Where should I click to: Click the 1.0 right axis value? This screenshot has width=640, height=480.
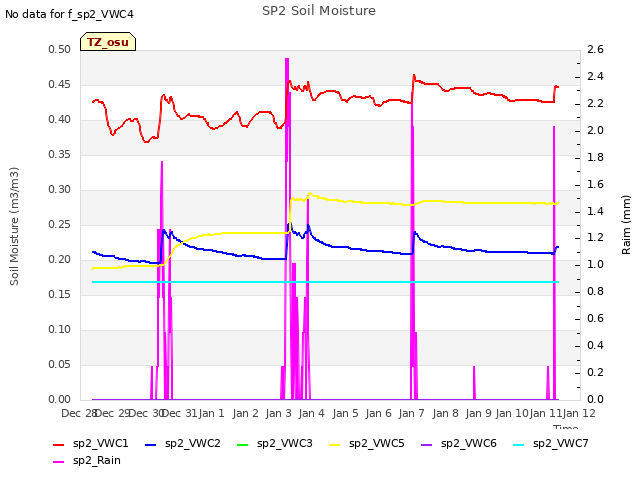[x=595, y=264]
